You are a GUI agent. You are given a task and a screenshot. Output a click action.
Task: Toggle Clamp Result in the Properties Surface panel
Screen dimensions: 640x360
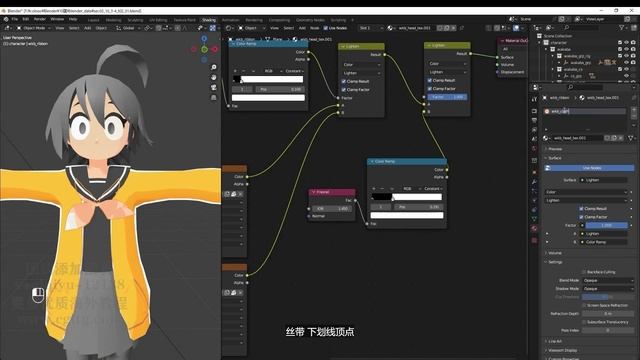point(581,209)
